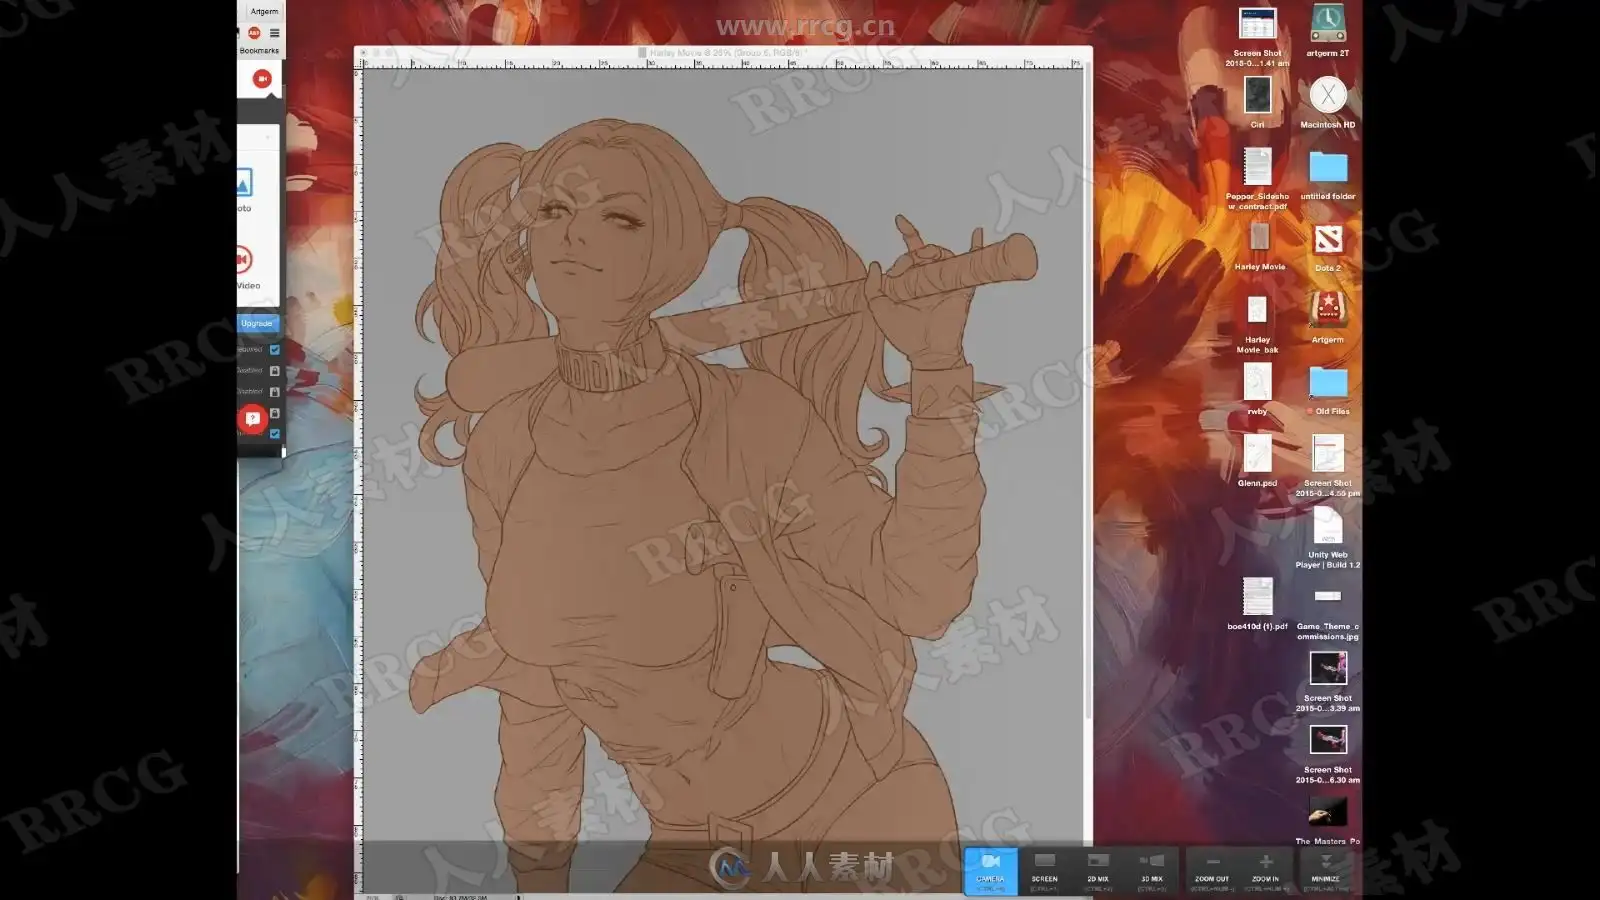Minimize the recording control bar
Image resolution: width=1600 pixels, height=900 pixels.
(x=1325, y=871)
